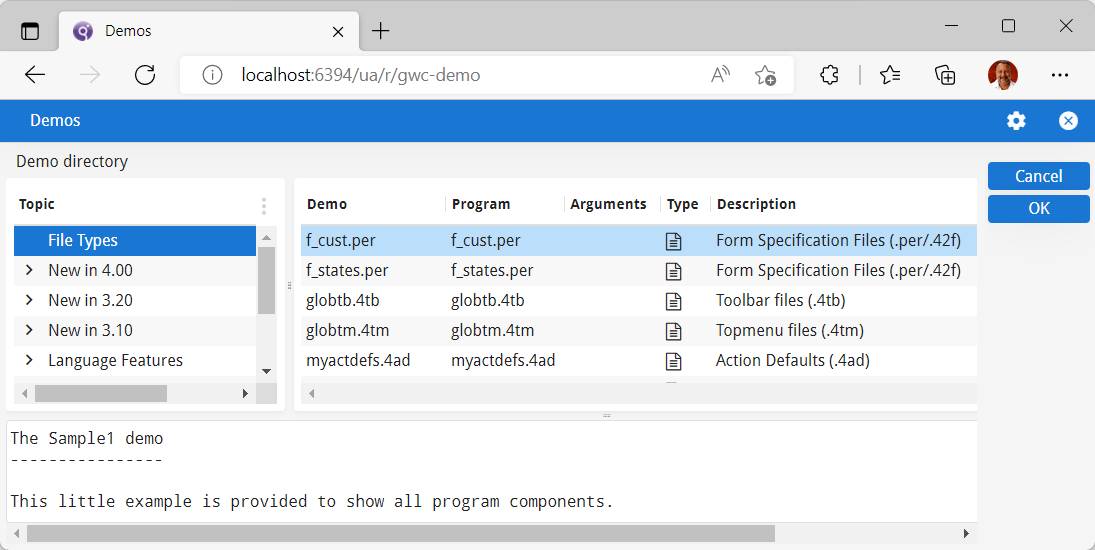Open browser extensions puzzle icon
Image resolution: width=1095 pixels, height=550 pixels.
(x=829, y=75)
